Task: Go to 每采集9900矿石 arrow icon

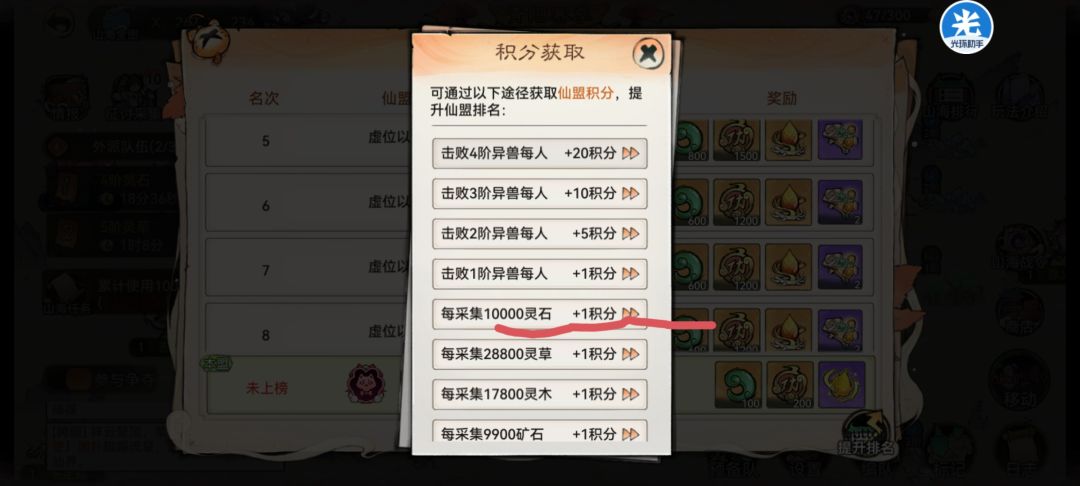Action: click(x=630, y=434)
